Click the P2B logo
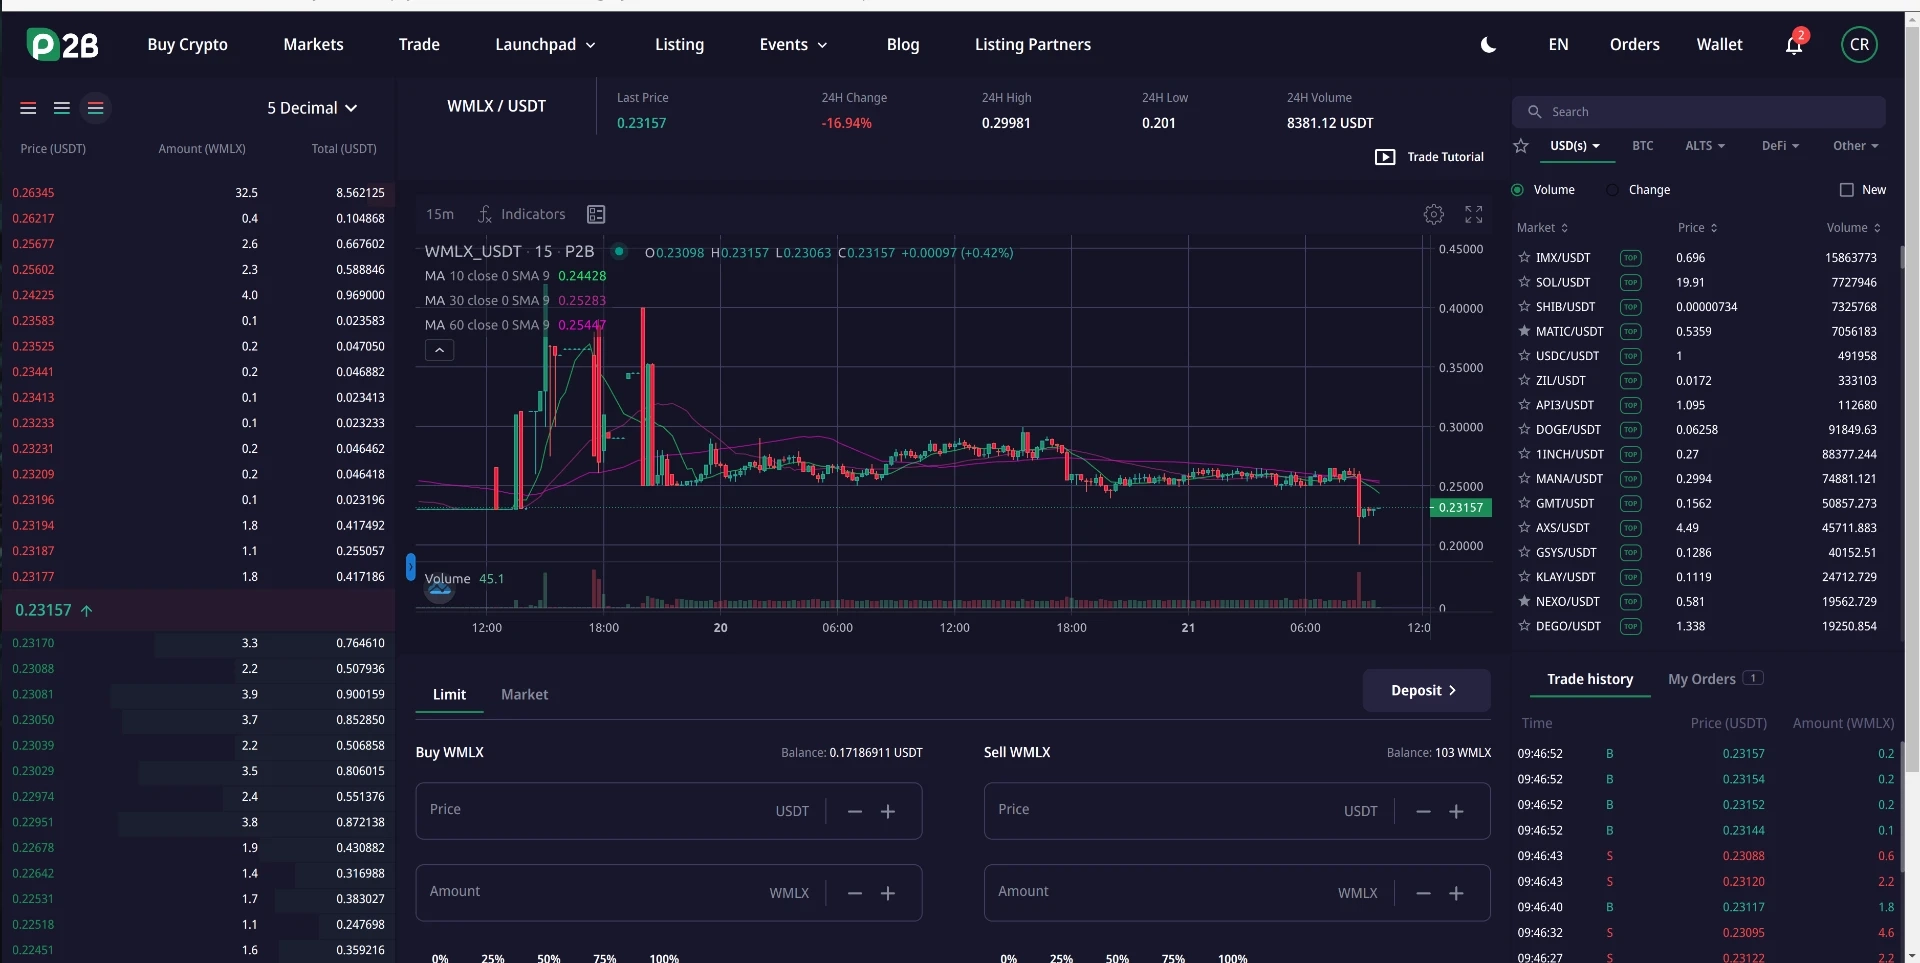Viewport: 1920px width, 963px height. [x=62, y=44]
